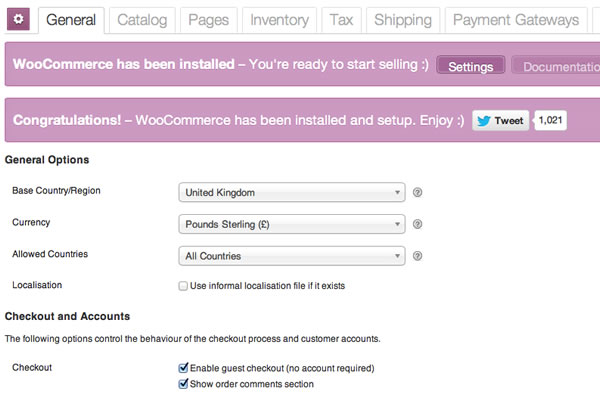This screenshot has height=400, width=600.
Task: Click help icon next to Currency dropdown
Action: tap(417, 224)
